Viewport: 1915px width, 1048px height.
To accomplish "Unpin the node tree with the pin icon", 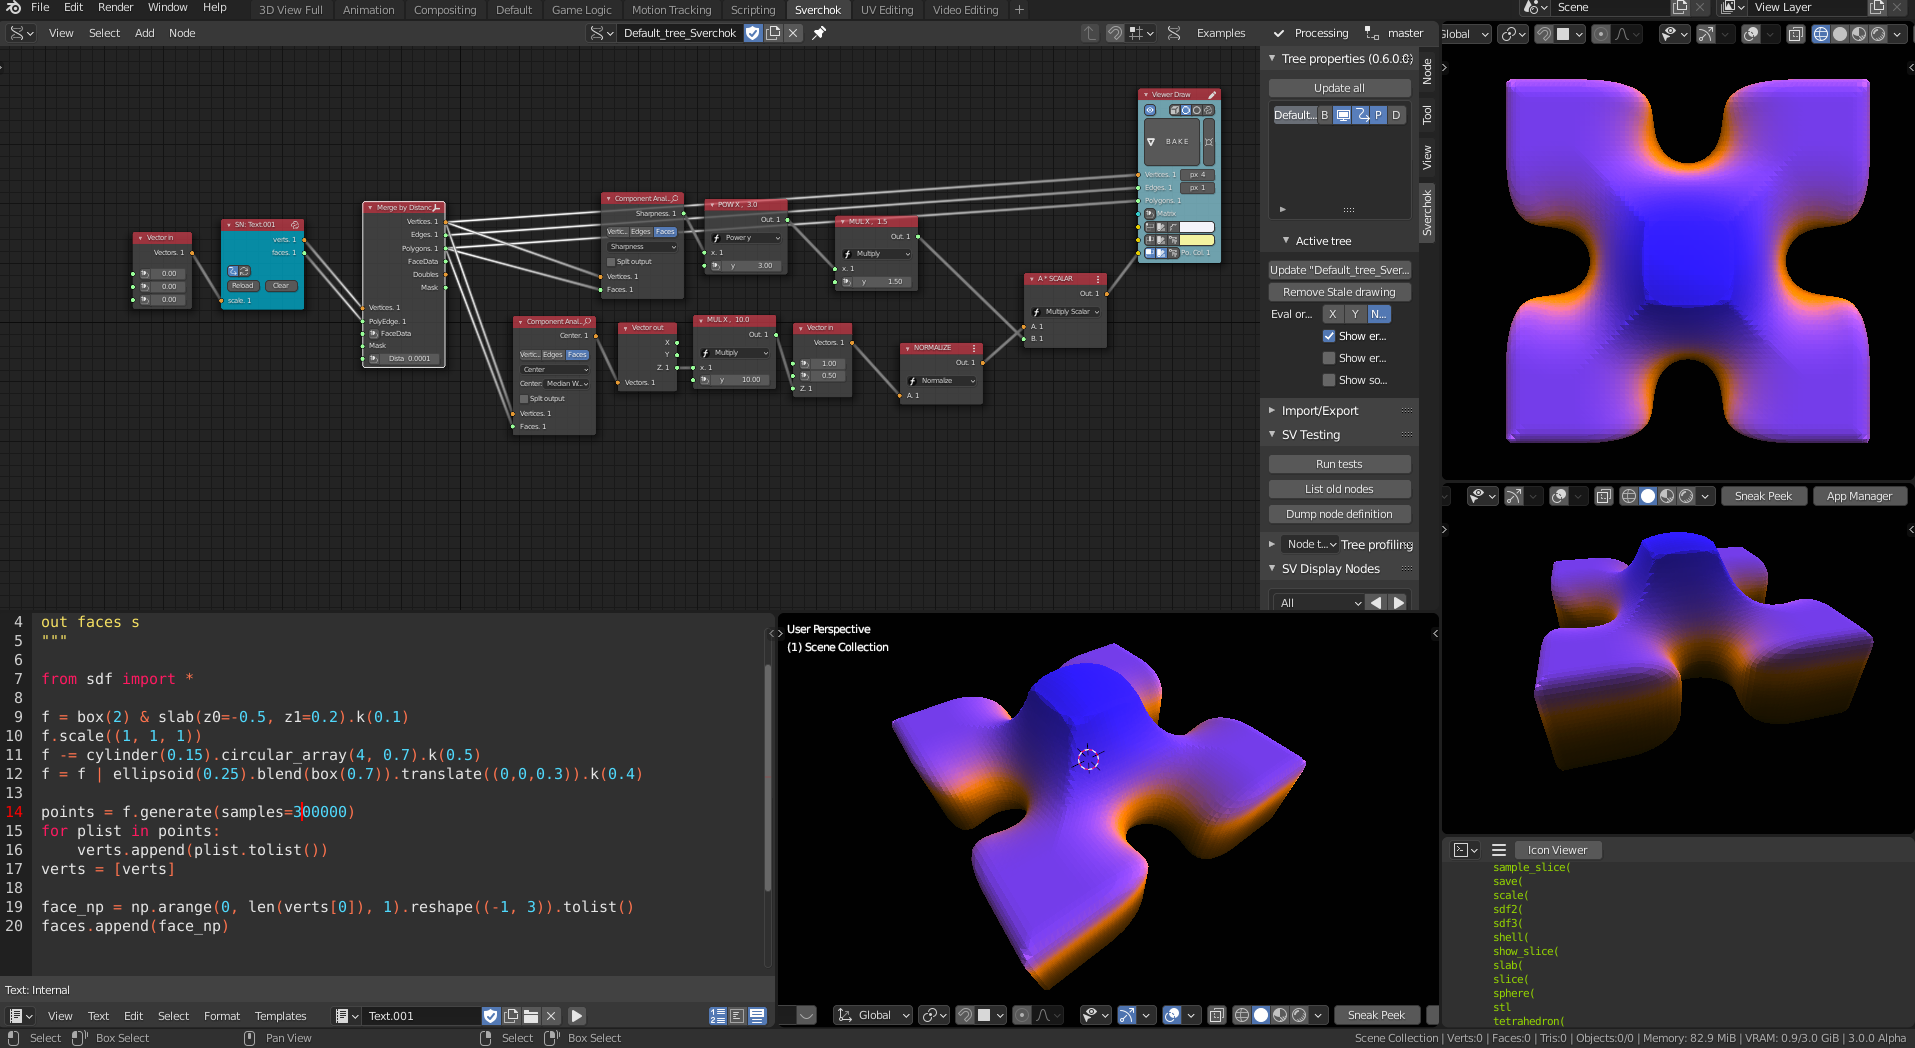I will 819,33.
